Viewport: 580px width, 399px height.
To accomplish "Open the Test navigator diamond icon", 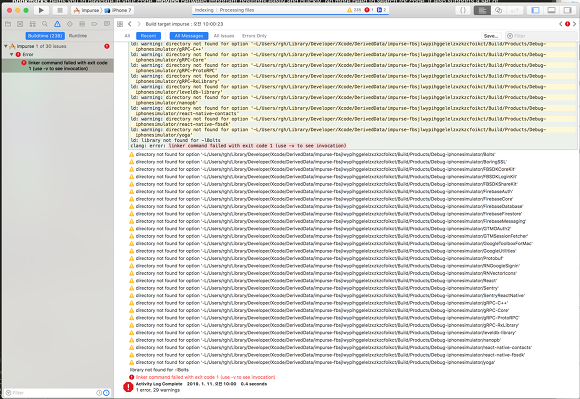I will (x=70, y=24).
